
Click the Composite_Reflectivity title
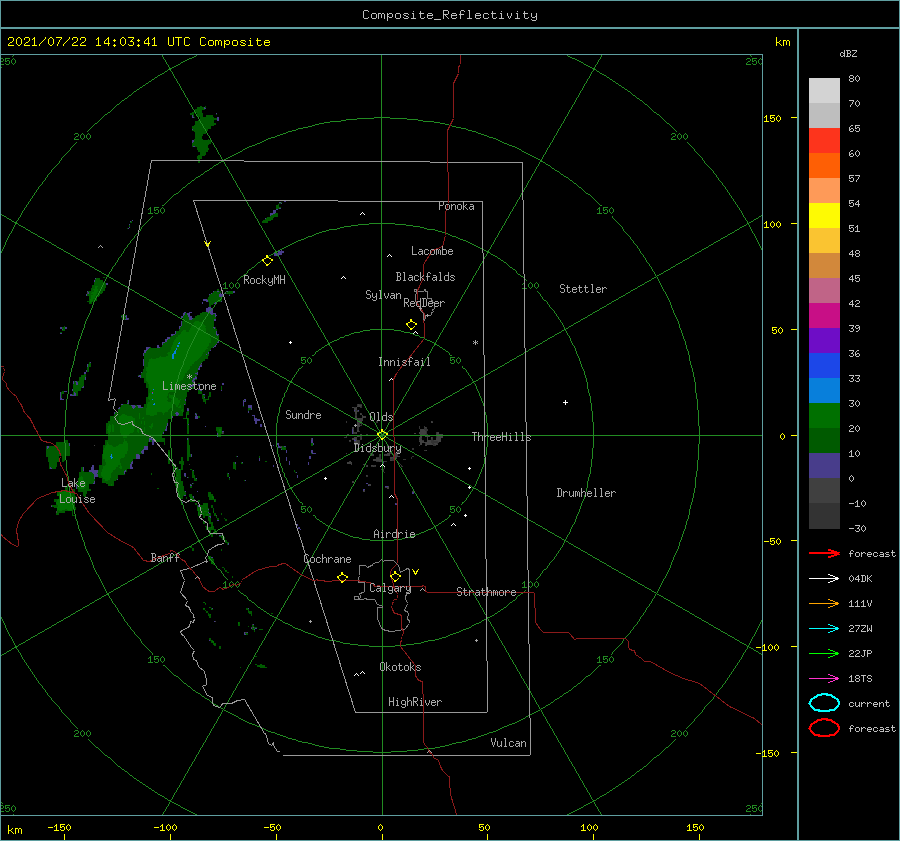[450, 15]
